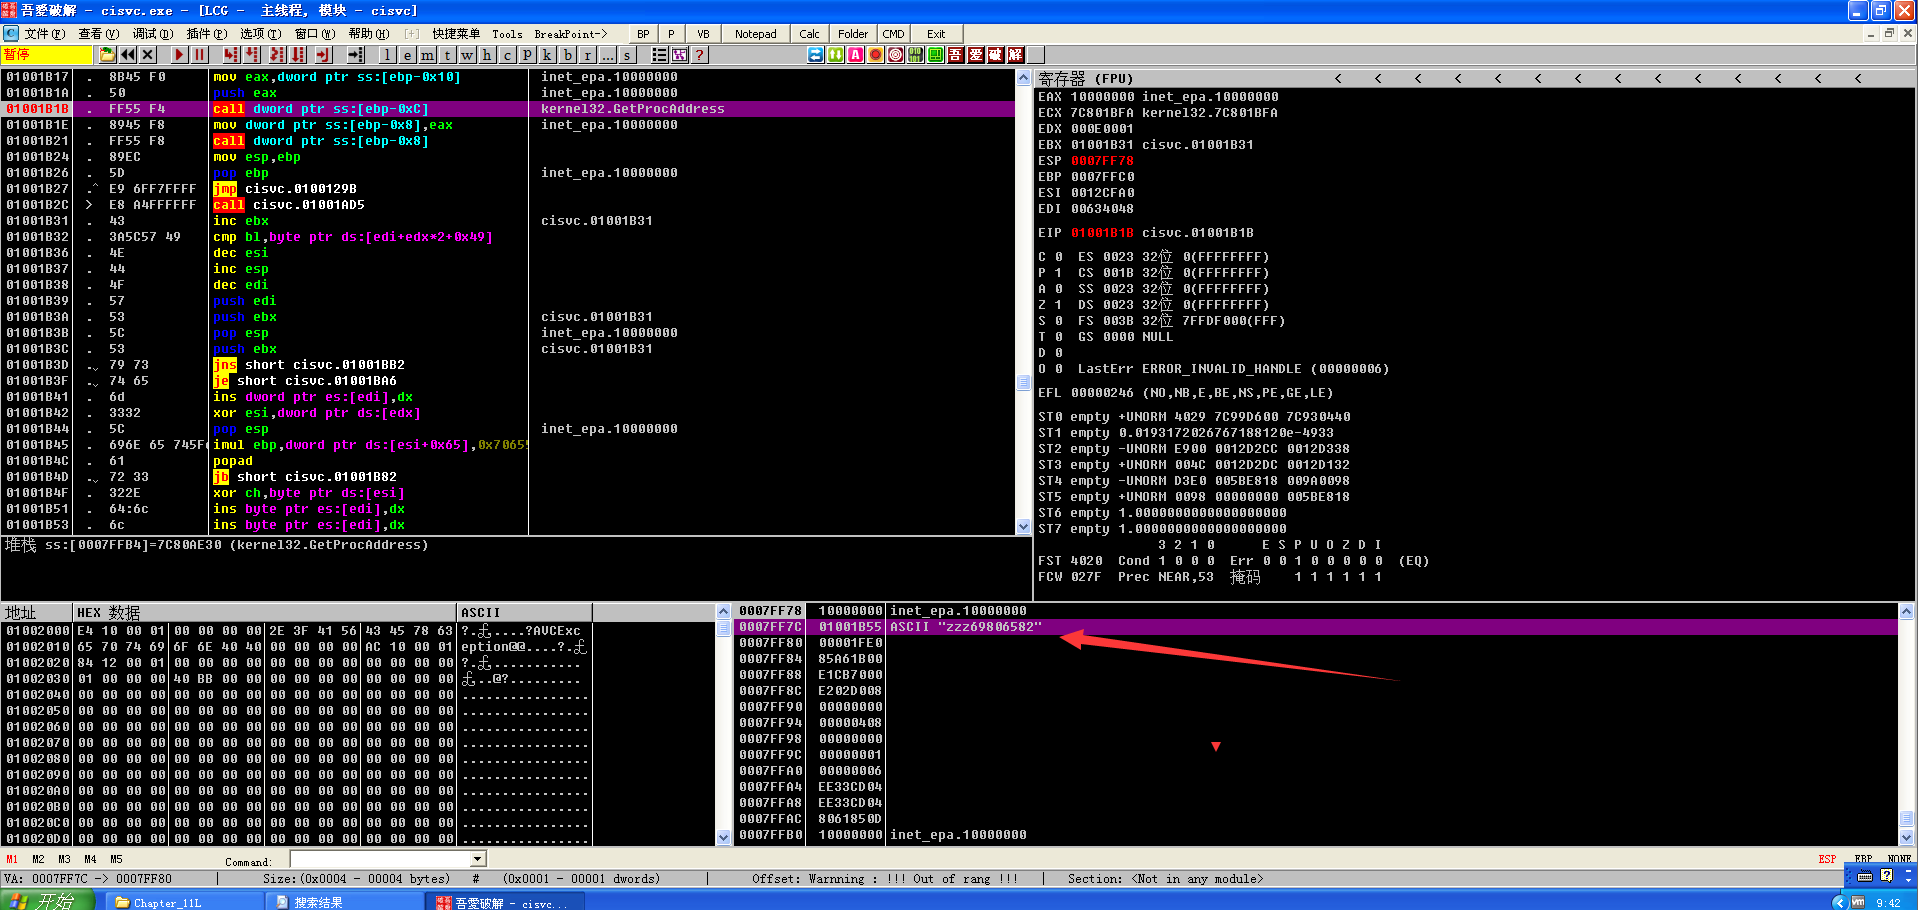The image size is (1918, 910).
Task: Click the BP shortcut button
Action: (x=643, y=34)
